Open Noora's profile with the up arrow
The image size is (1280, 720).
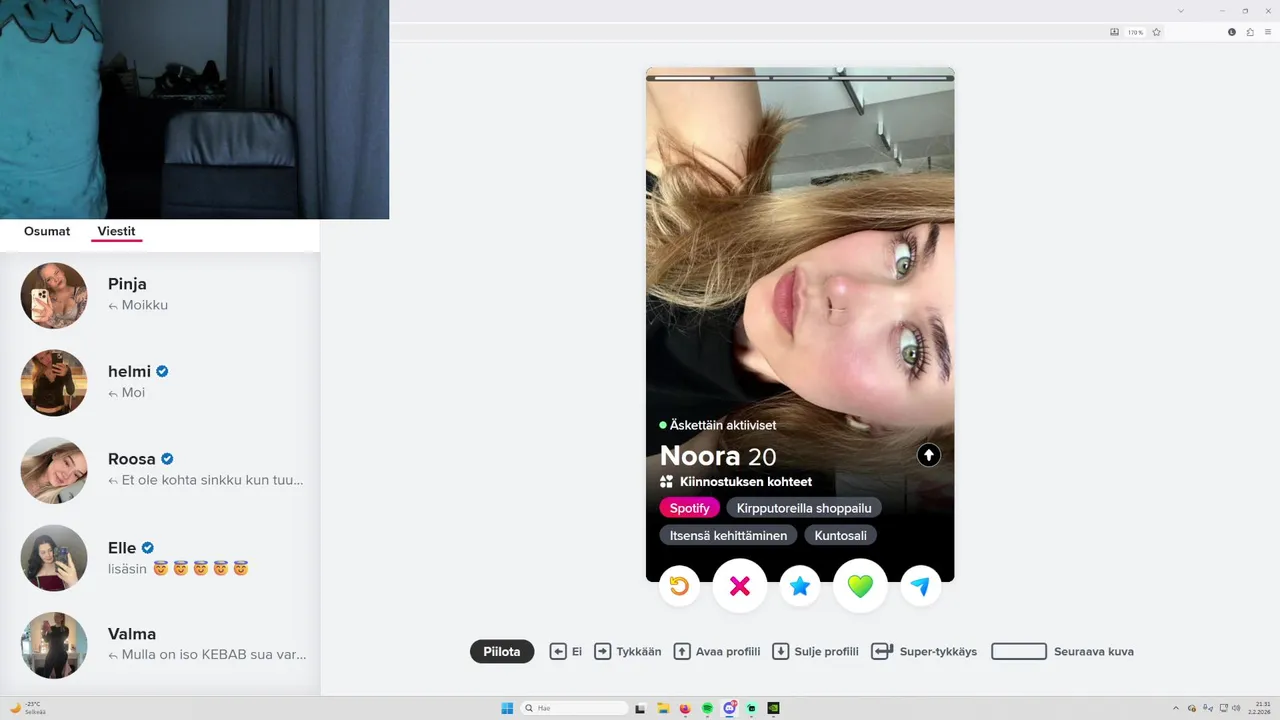929,455
